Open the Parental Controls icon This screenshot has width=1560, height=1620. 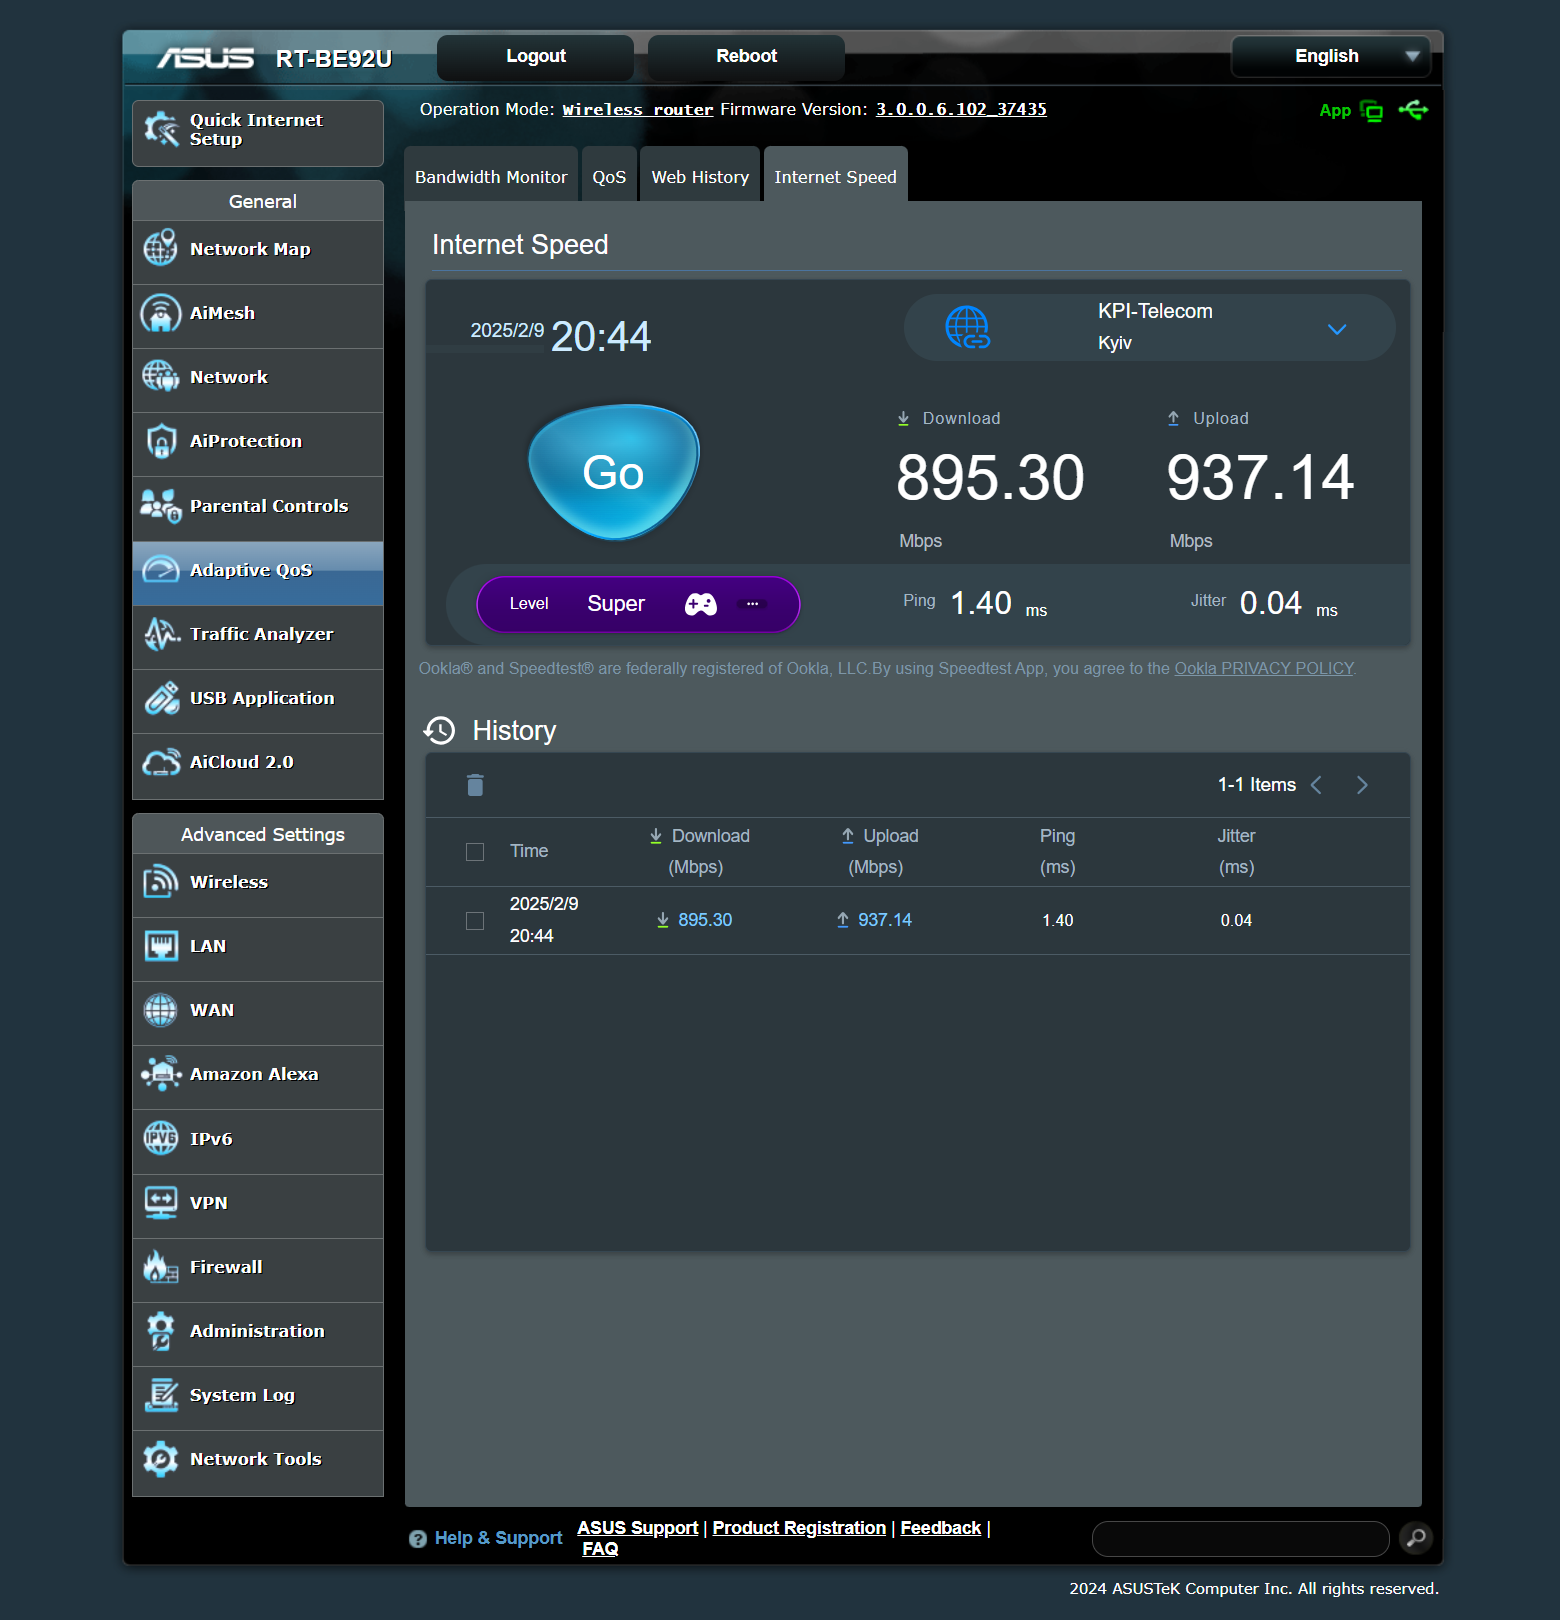click(160, 506)
